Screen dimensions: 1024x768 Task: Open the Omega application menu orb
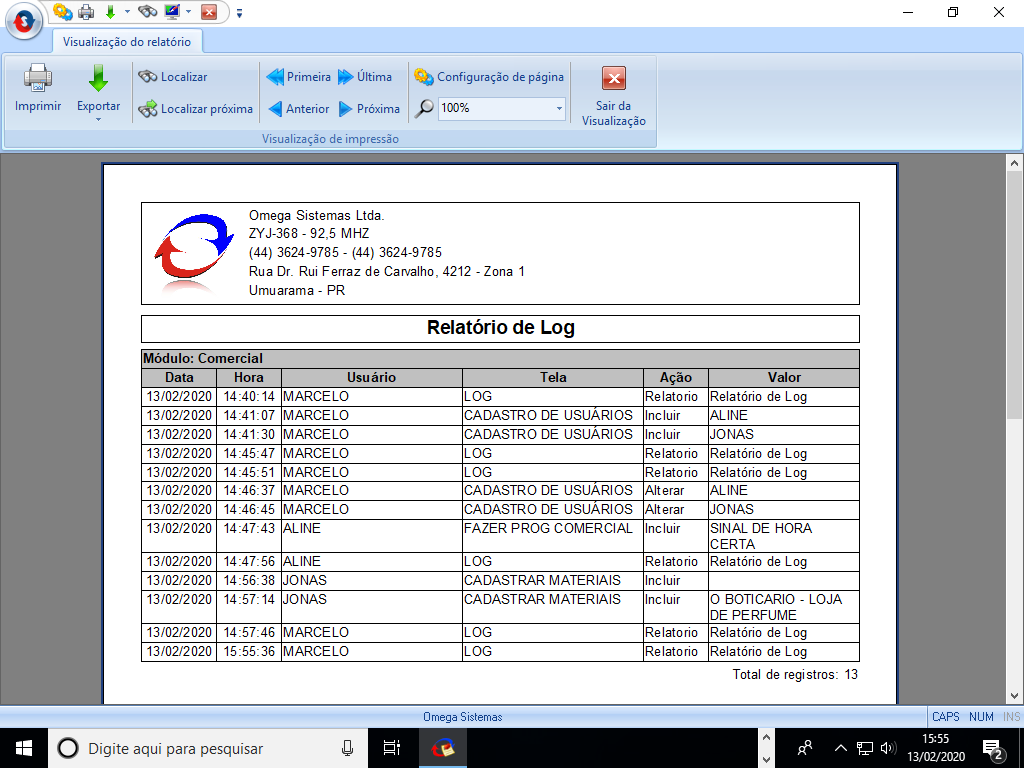pyautogui.click(x=23, y=19)
